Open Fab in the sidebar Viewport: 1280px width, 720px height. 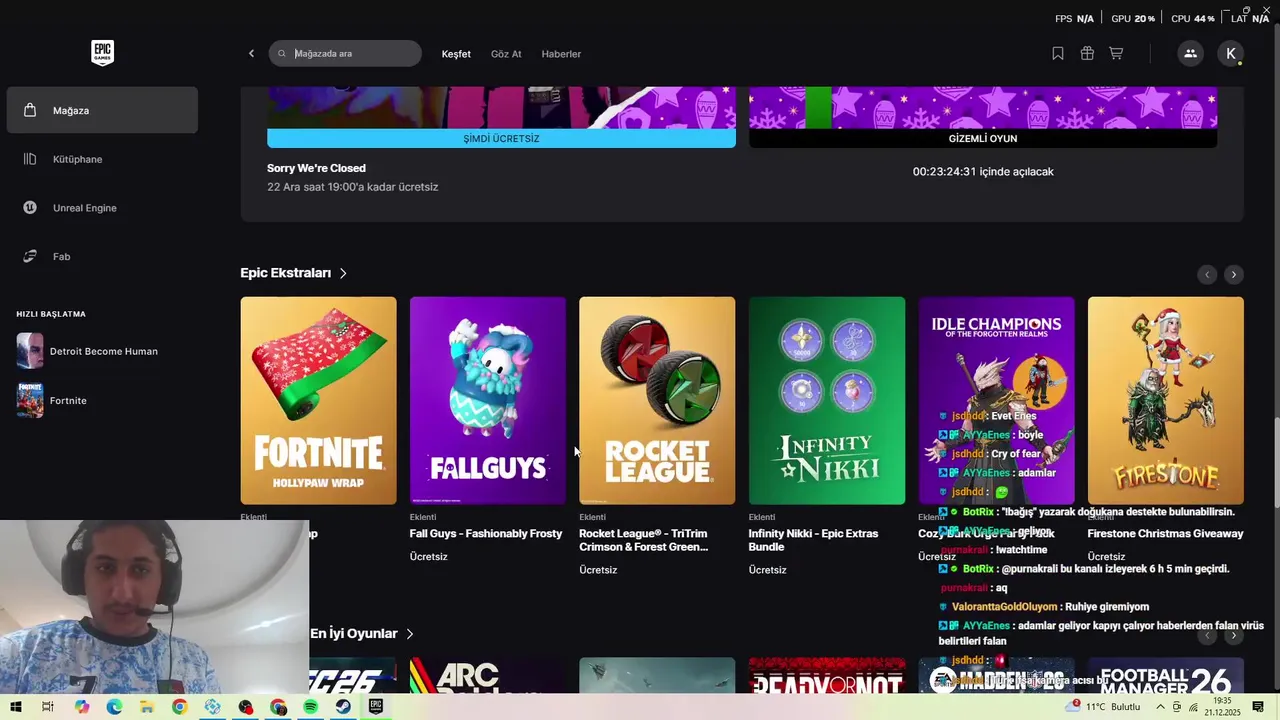click(102, 257)
